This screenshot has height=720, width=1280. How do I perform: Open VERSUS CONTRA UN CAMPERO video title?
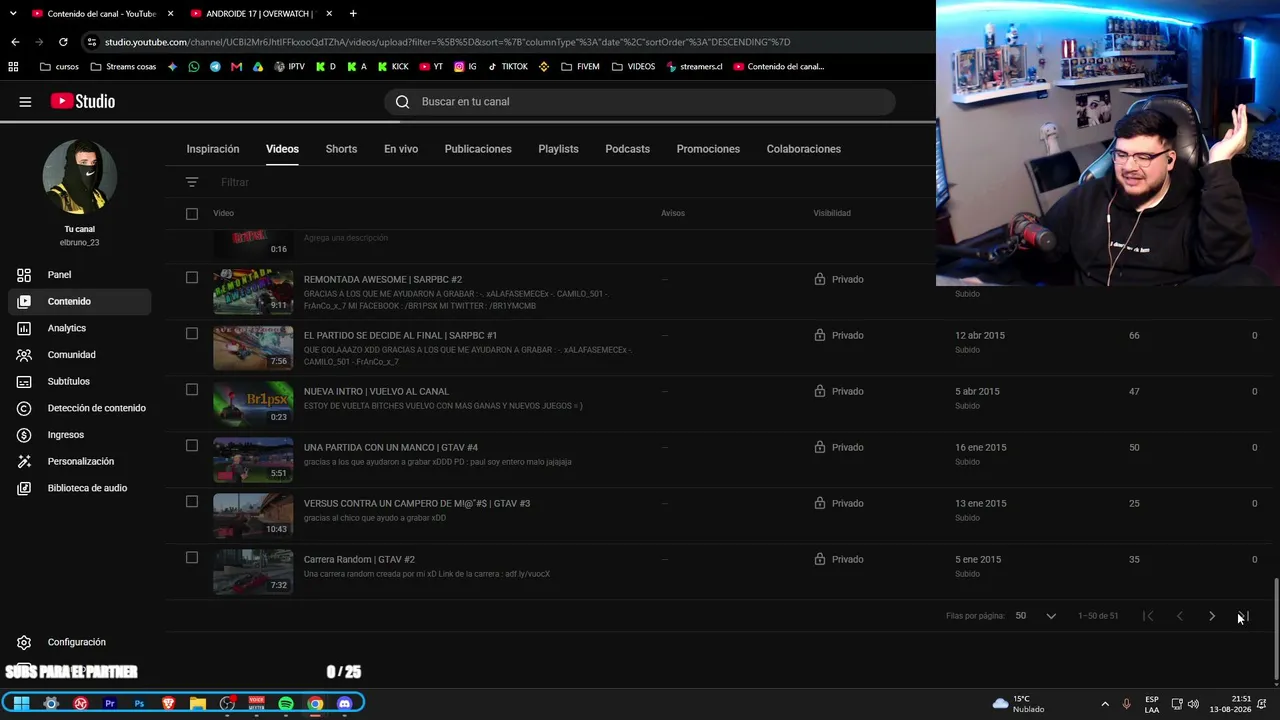tap(417, 504)
